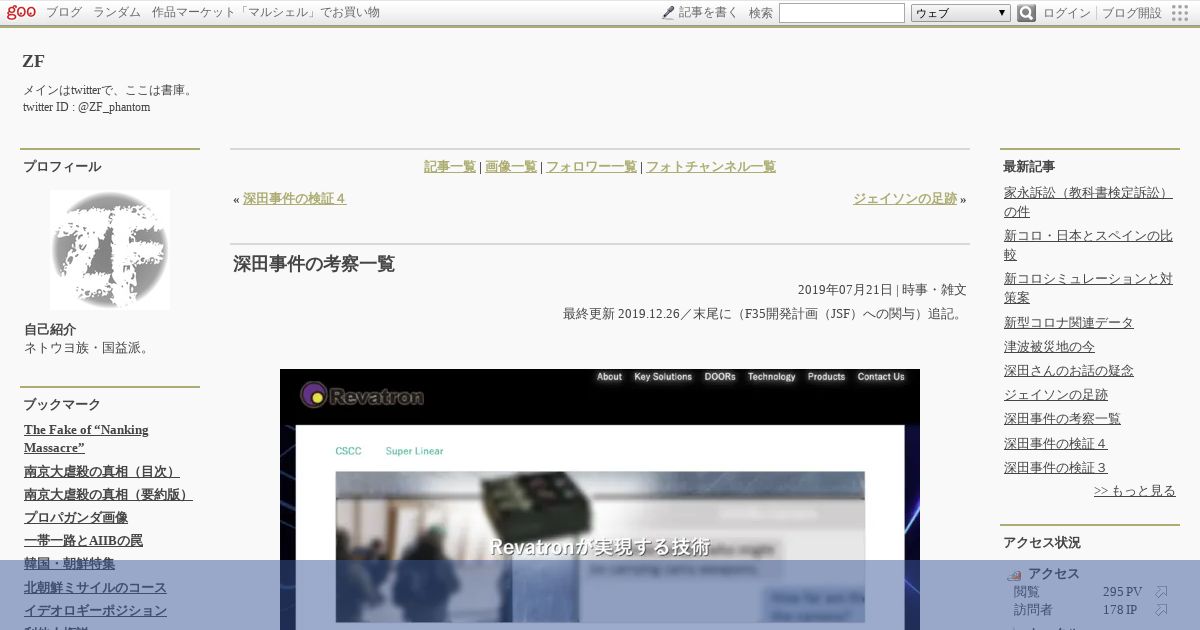Image resolution: width=1200 pixels, height=630 pixels.
Task: Open the 画像一覧 tab link
Action: tap(511, 167)
